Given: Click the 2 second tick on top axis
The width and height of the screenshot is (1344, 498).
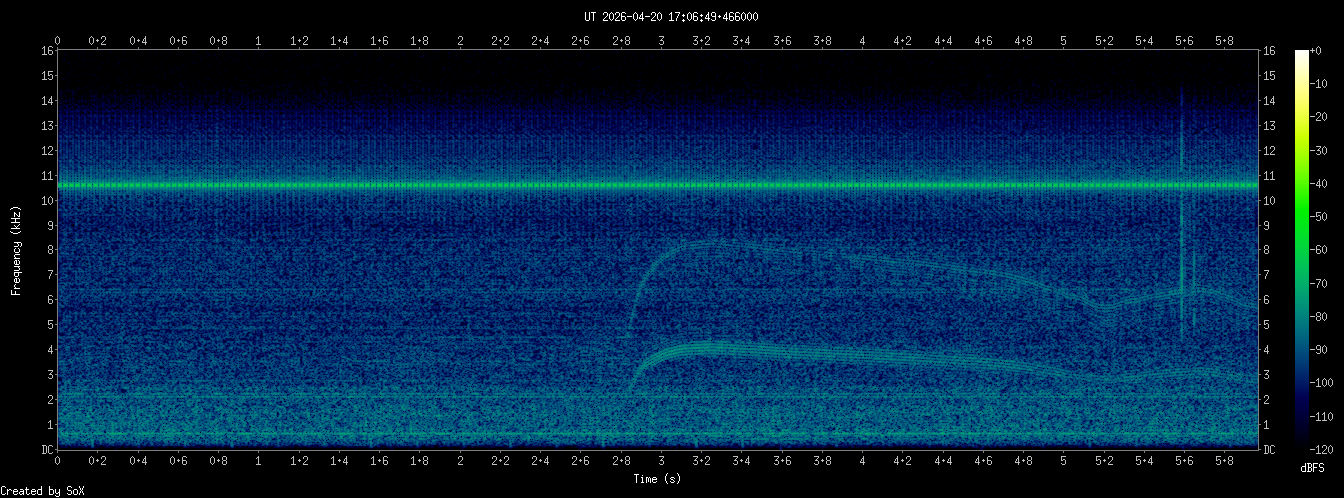Looking at the screenshot, I should tap(460, 41).
